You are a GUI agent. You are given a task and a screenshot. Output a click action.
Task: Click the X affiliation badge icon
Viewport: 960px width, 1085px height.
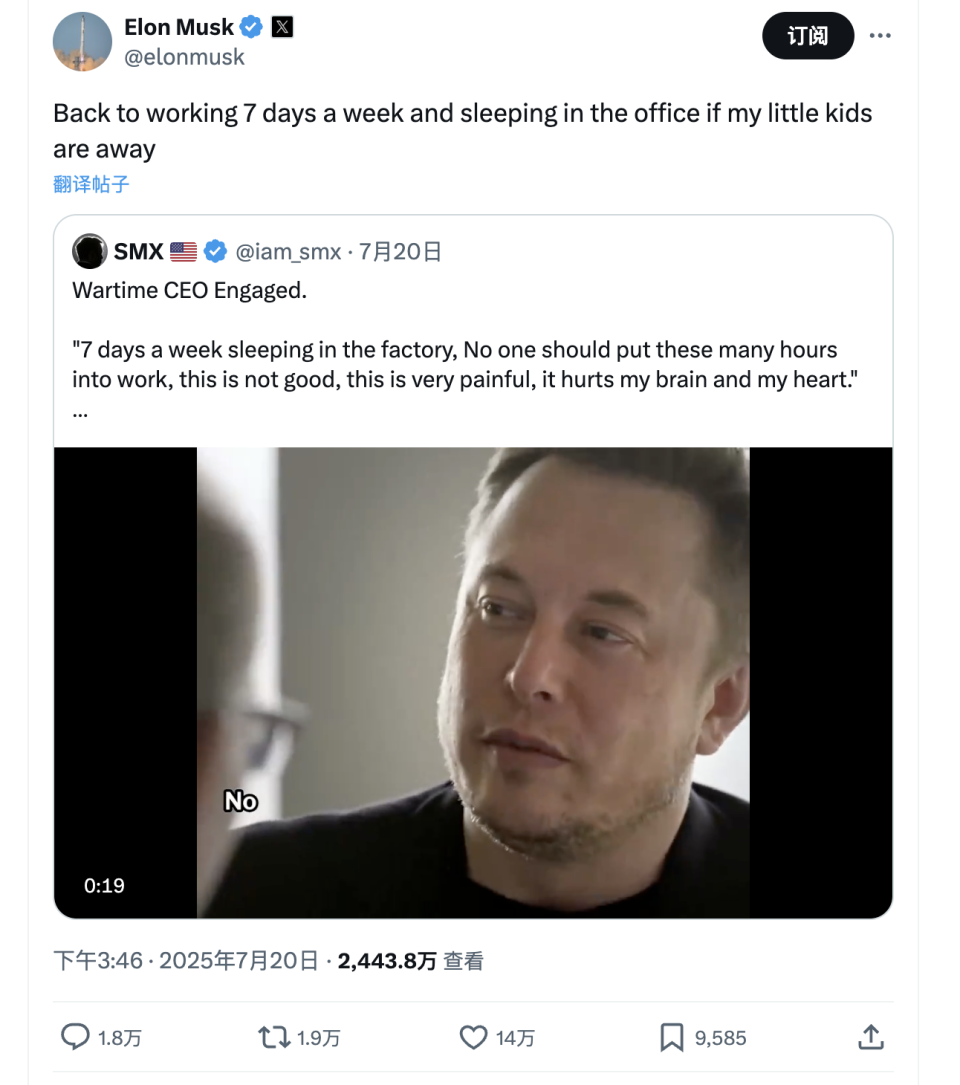tap(283, 27)
